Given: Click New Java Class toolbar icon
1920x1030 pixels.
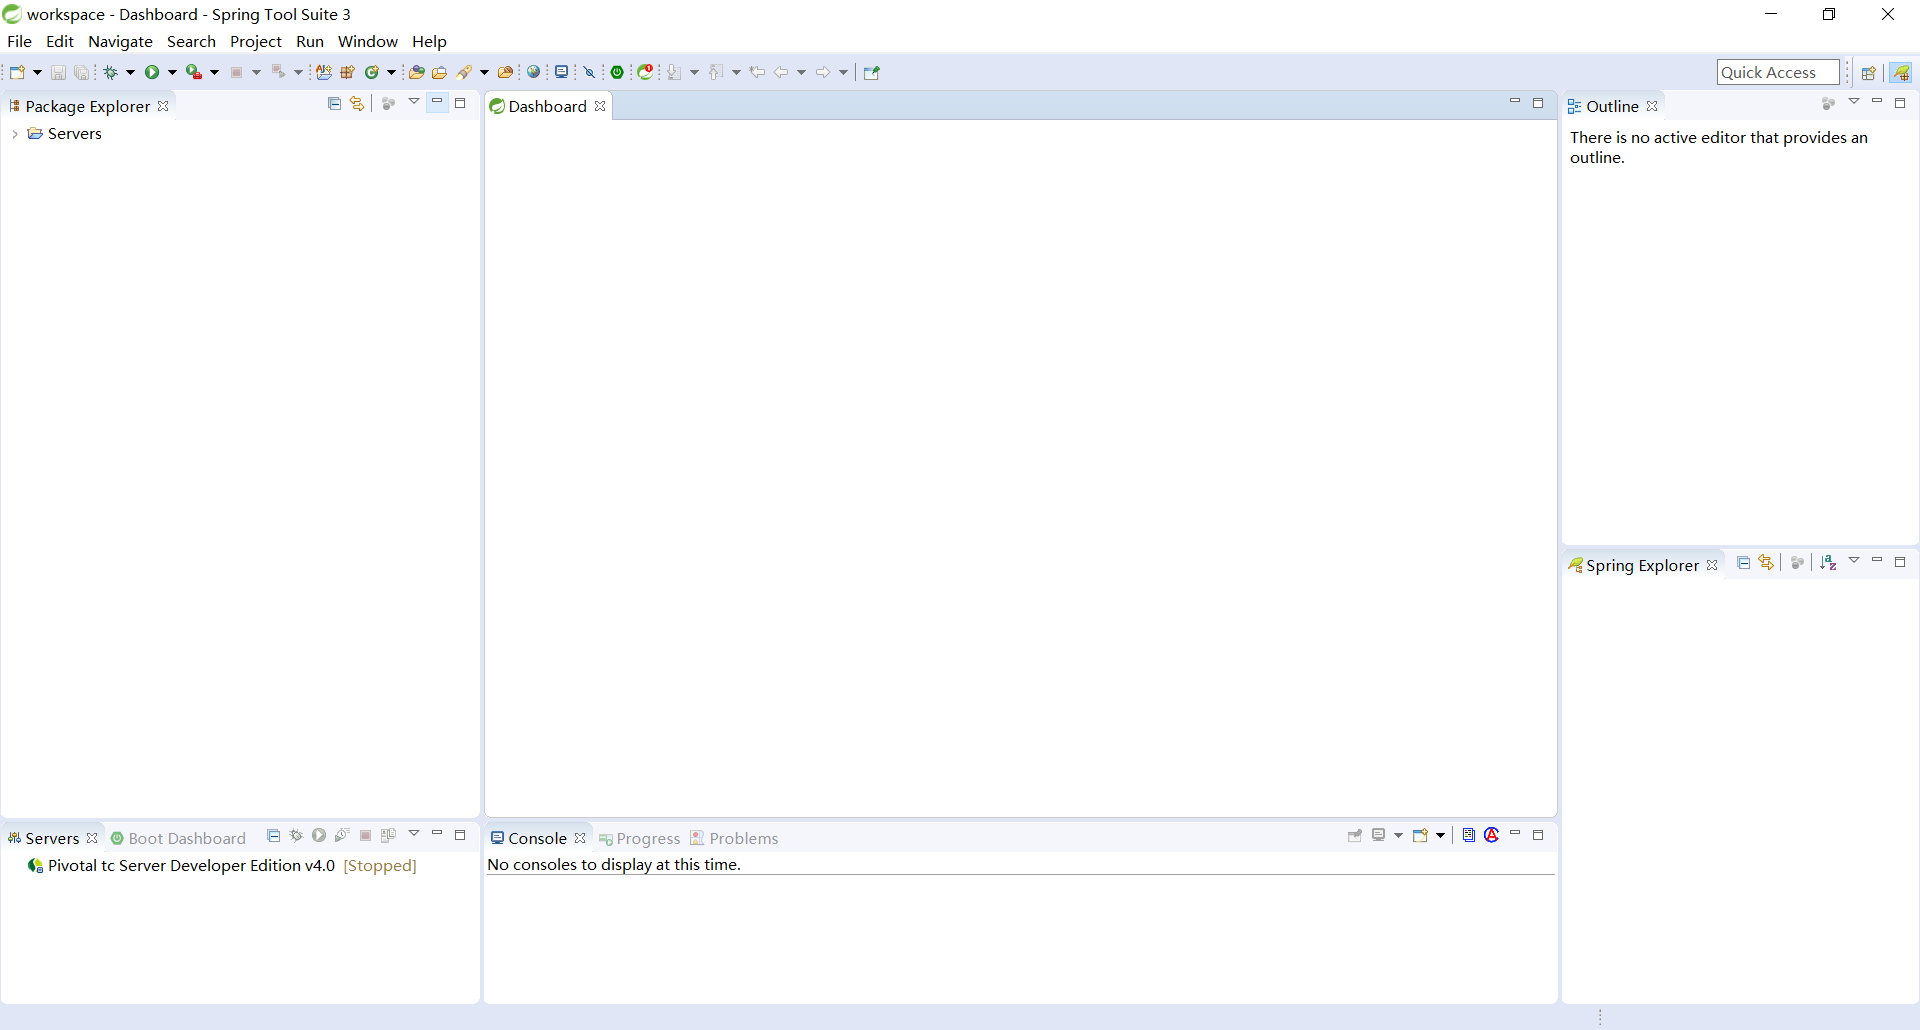Looking at the screenshot, I should pyautogui.click(x=371, y=72).
